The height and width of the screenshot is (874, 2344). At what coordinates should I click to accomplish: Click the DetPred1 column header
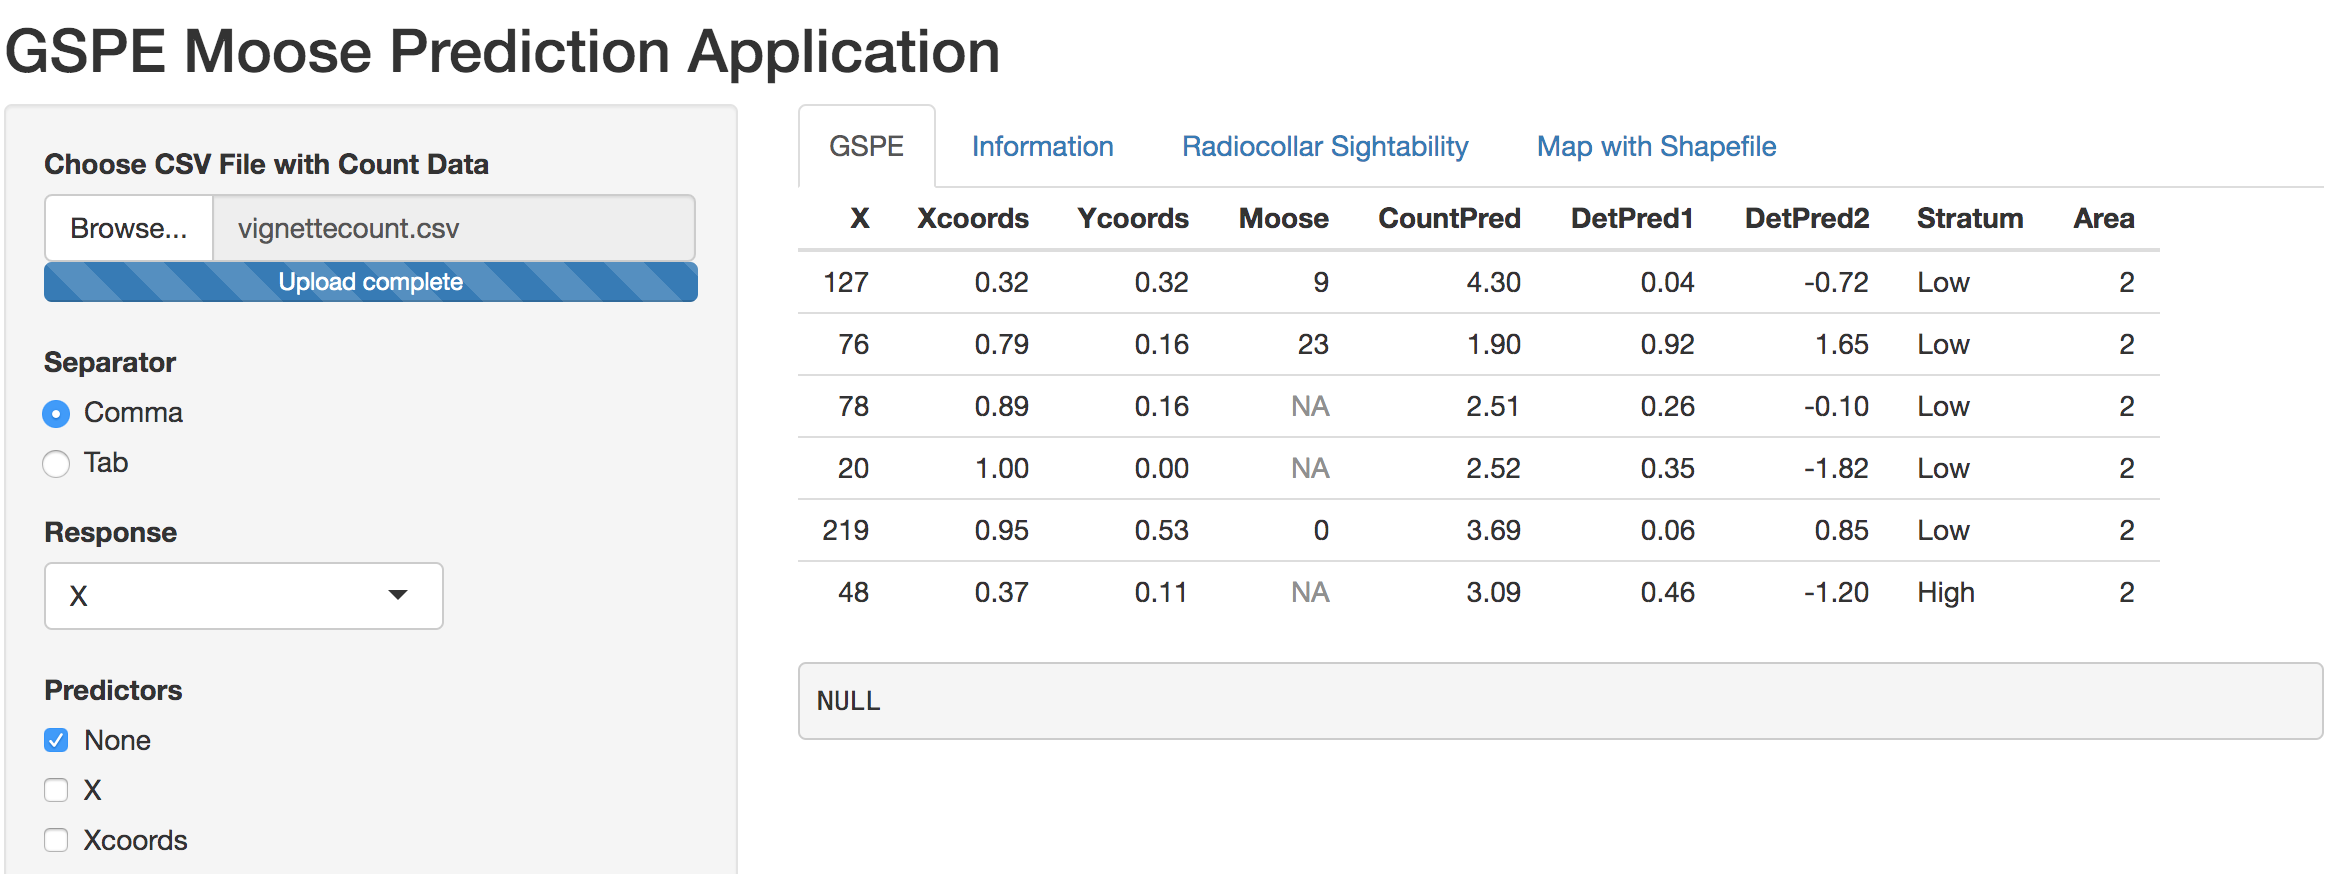point(1632,218)
